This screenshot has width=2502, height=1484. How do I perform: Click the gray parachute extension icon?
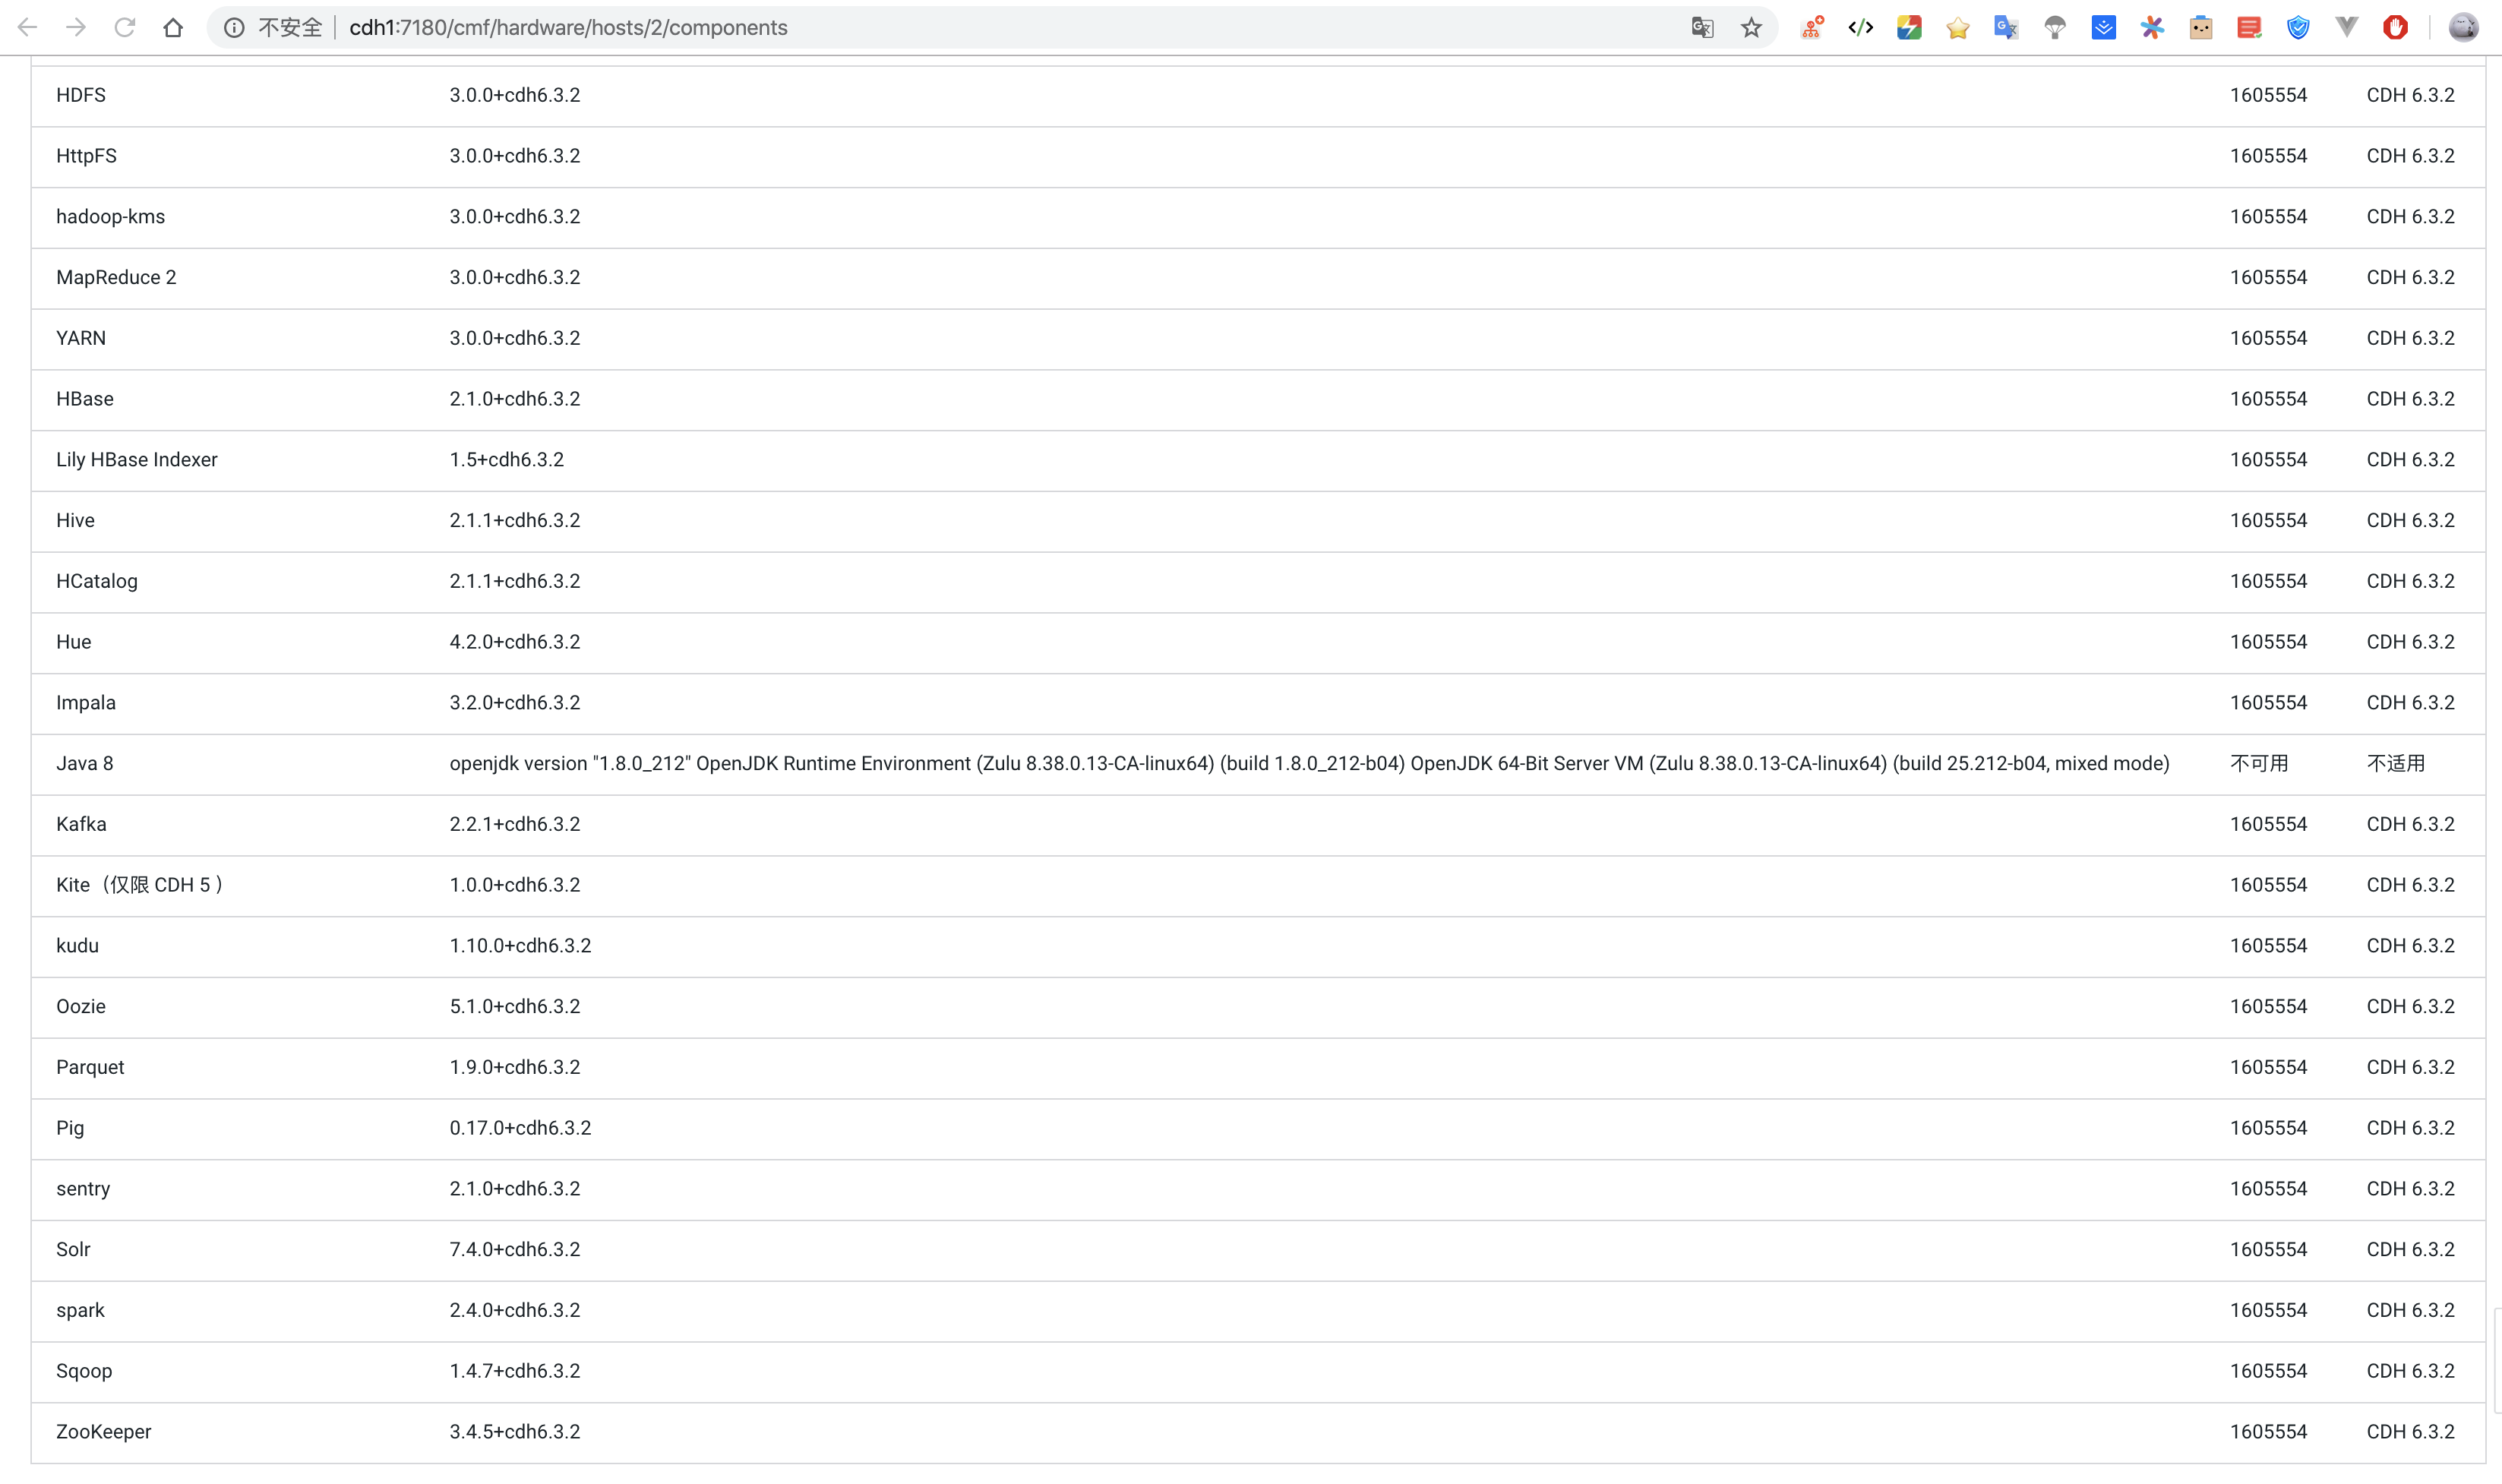pos(2055,27)
